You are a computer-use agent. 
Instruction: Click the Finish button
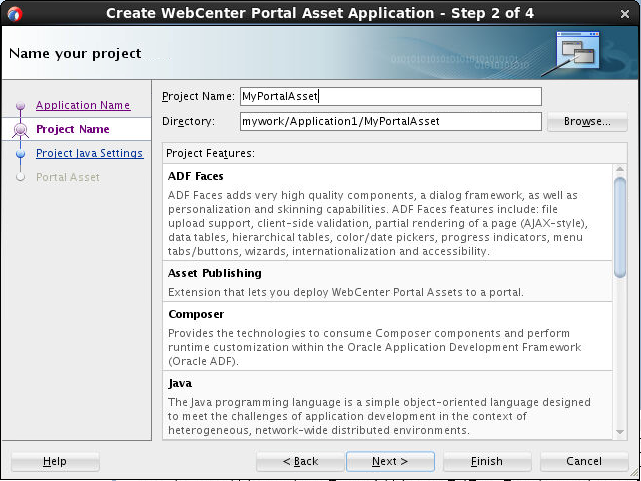pos(487,461)
